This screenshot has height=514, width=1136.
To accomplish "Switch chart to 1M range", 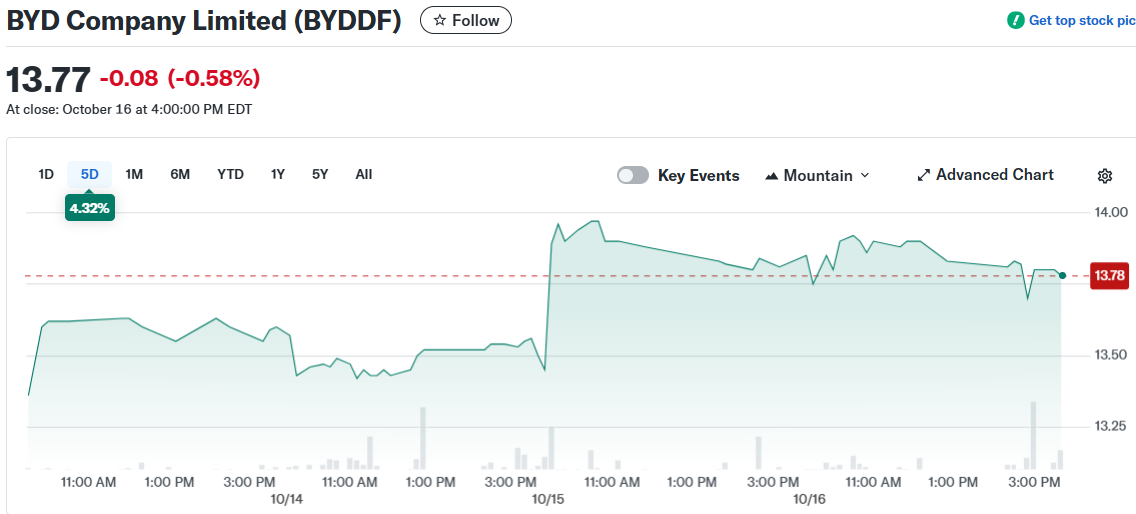I will (134, 174).
